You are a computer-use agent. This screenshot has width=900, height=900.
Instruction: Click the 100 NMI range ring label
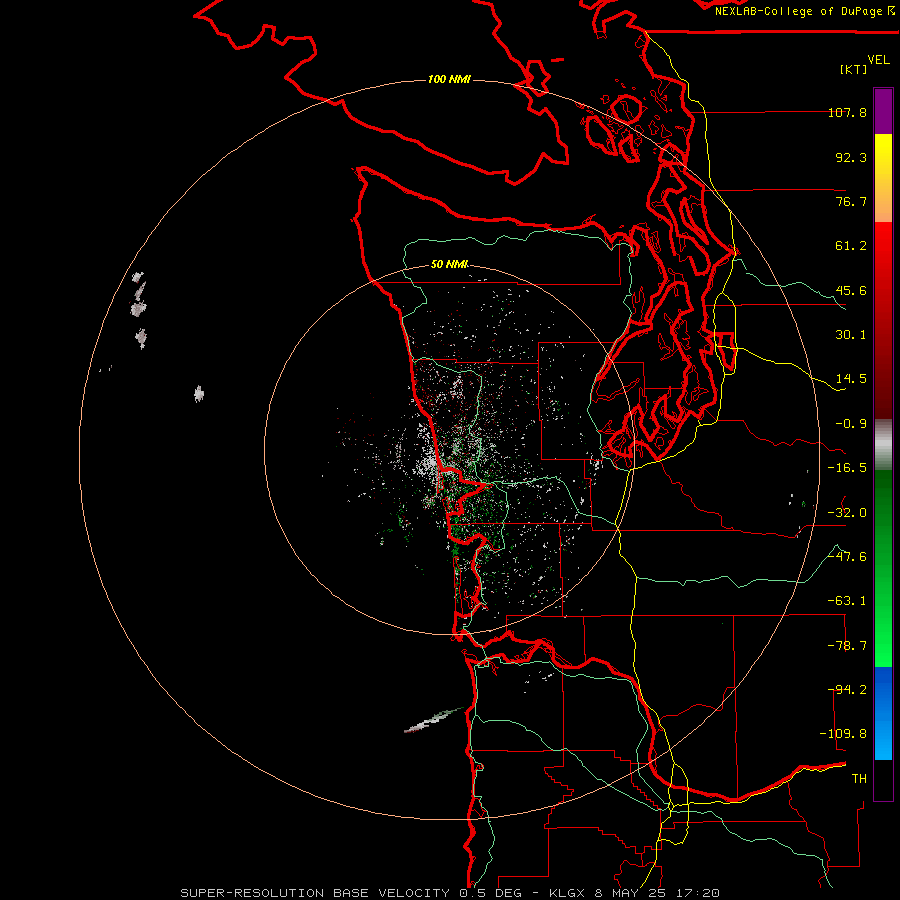coord(449,79)
